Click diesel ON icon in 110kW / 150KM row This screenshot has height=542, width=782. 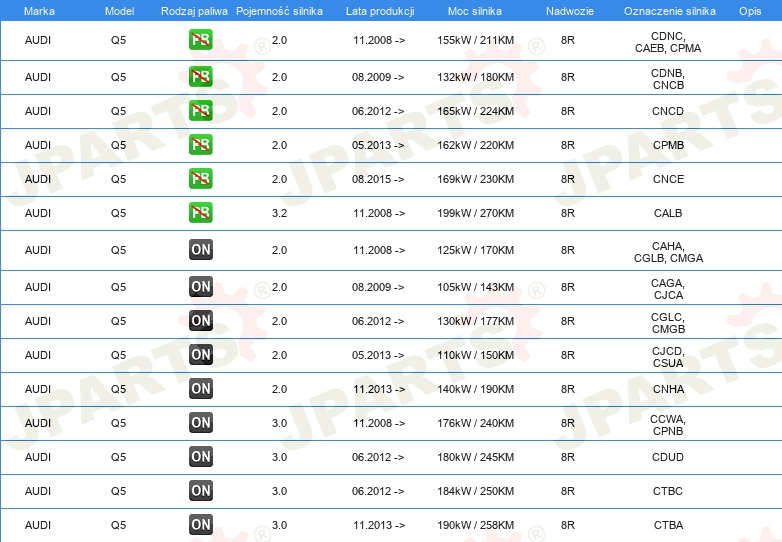click(200, 355)
